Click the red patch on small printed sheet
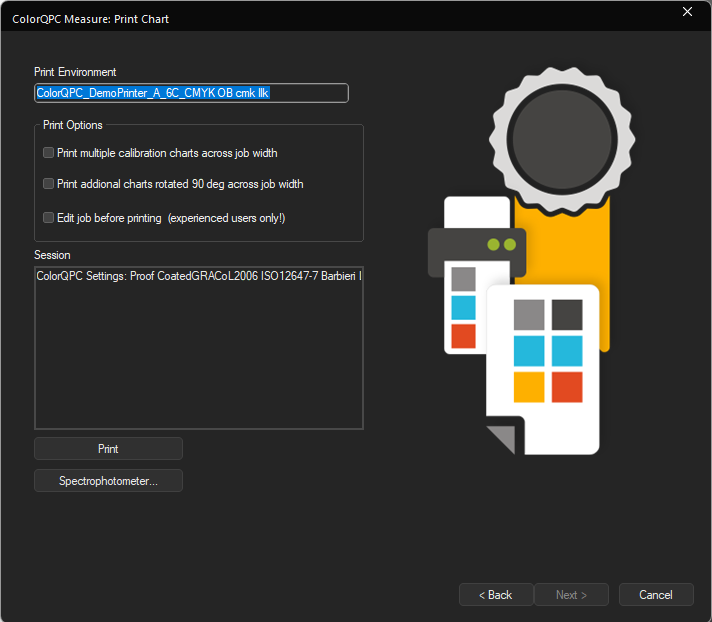This screenshot has width=712, height=622. click(463, 336)
